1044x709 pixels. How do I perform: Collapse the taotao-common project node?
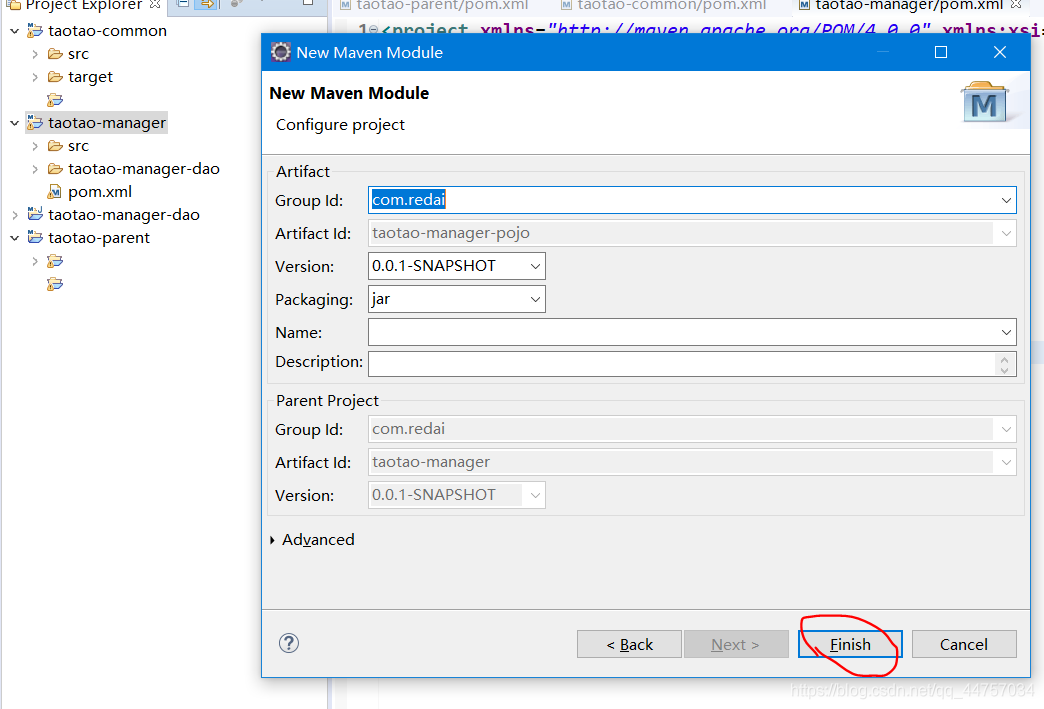(x=15, y=31)
